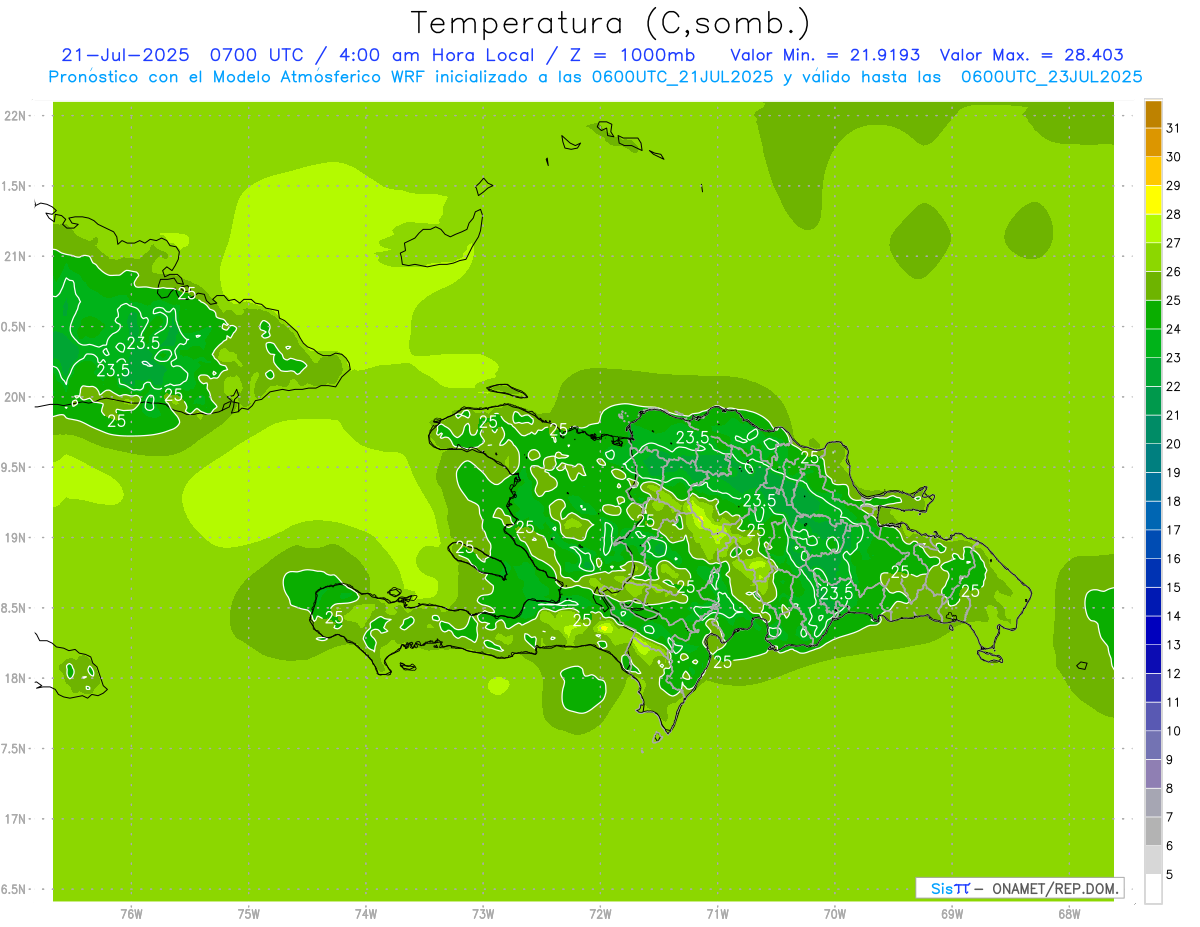Pick the yellow colorbar band between 28 and 29
The width and height of the screenshot is (1200, 927).
pyautogui.click(x=1153, y=200)
